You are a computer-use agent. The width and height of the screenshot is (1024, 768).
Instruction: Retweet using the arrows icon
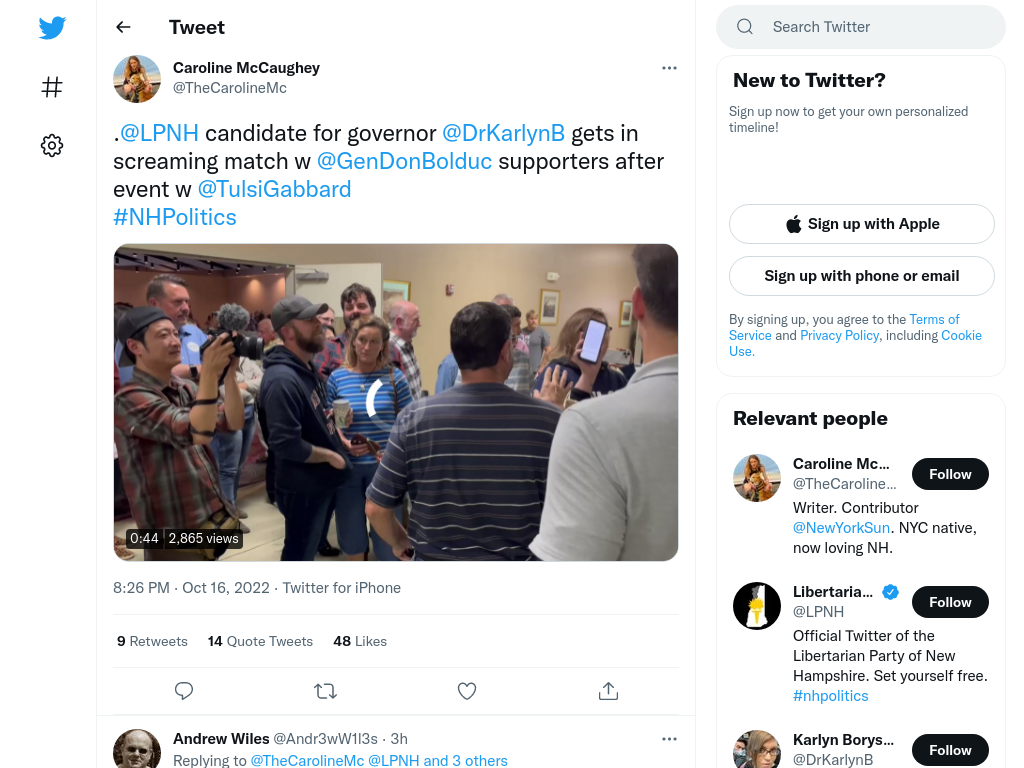325,691
